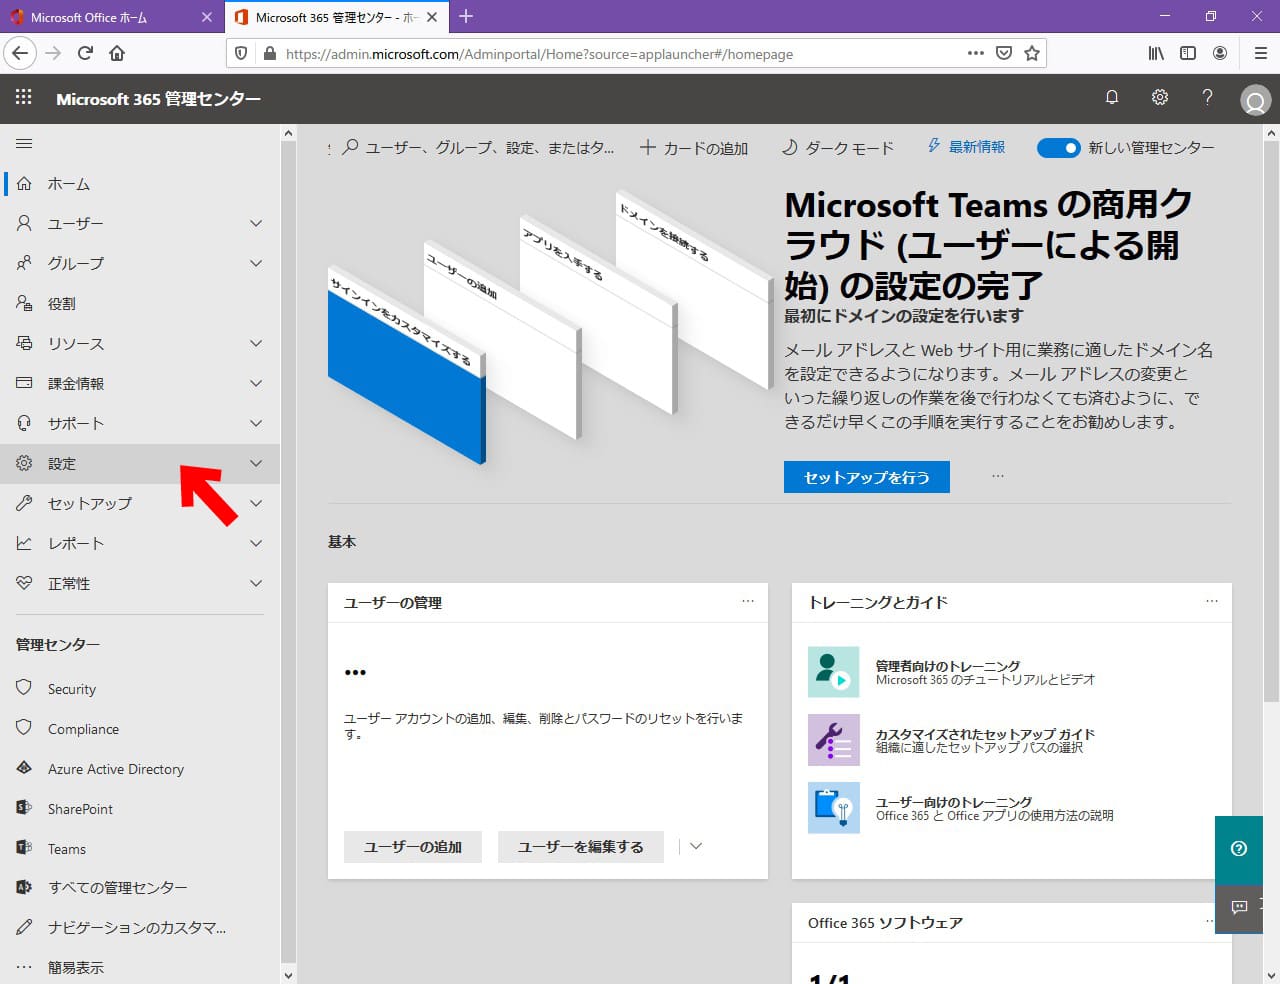Click the Pocket save icon
1280x984 pixels.
(x=1004, y=53)
